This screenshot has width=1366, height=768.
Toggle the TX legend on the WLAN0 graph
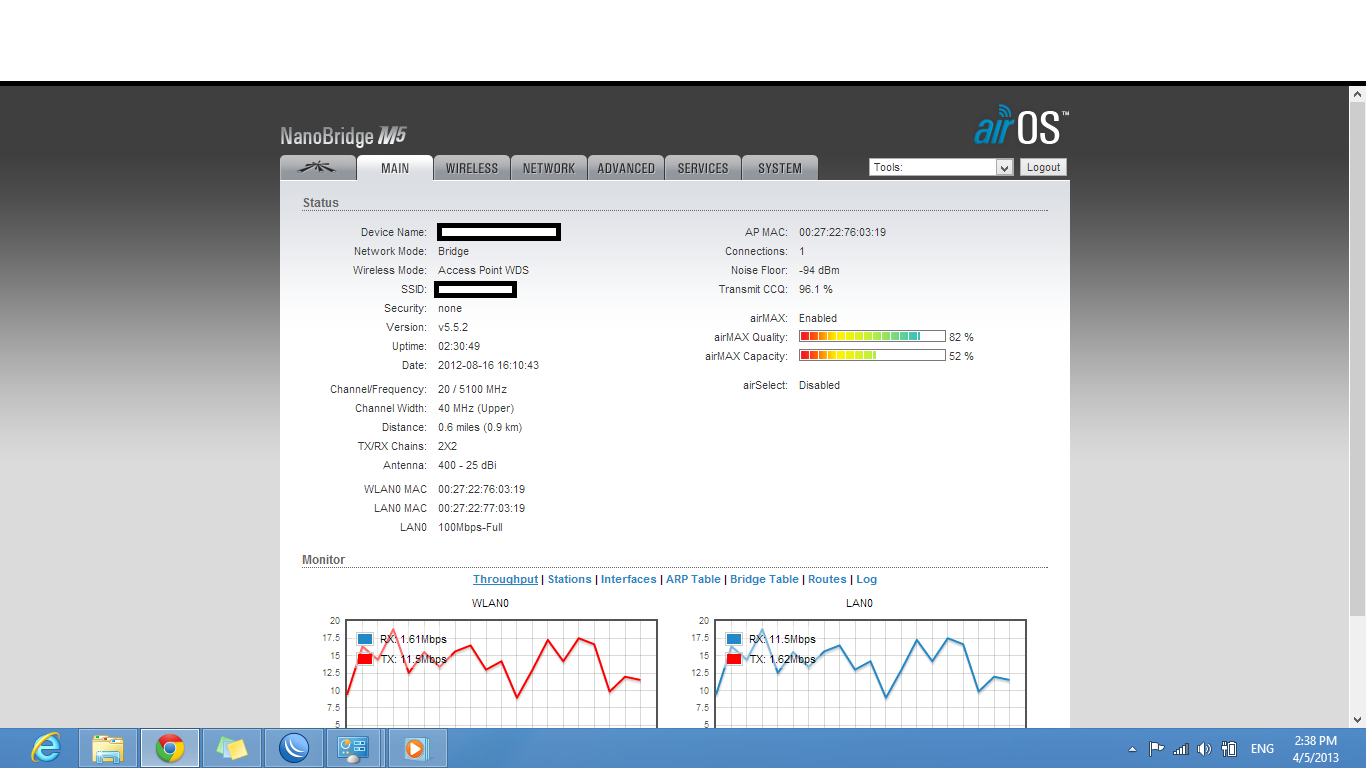pos(366,659)
